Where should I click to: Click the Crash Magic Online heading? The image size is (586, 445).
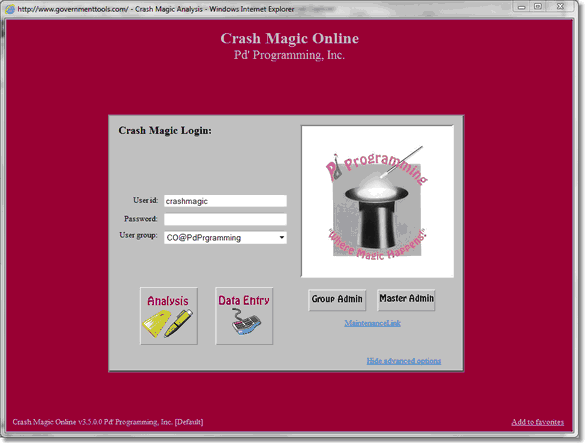(290, 38)
